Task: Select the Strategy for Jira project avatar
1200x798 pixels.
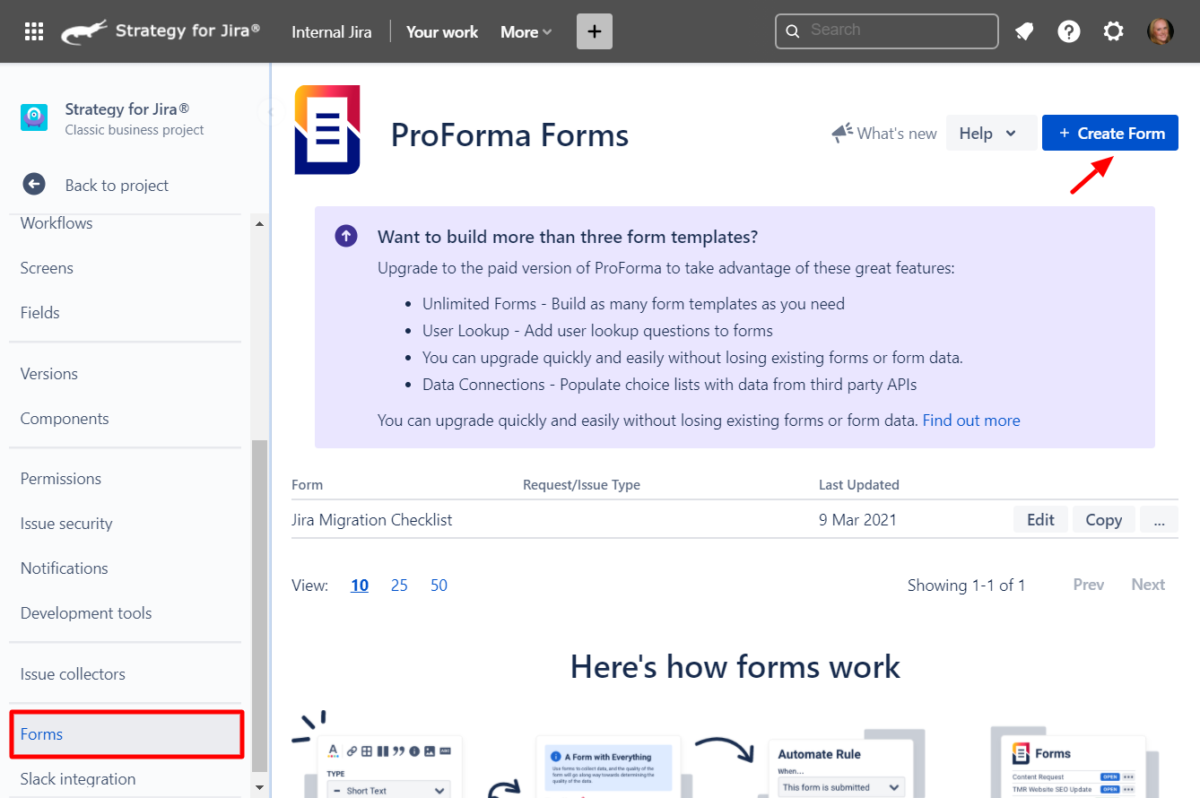Action: (x=33, y=117)
